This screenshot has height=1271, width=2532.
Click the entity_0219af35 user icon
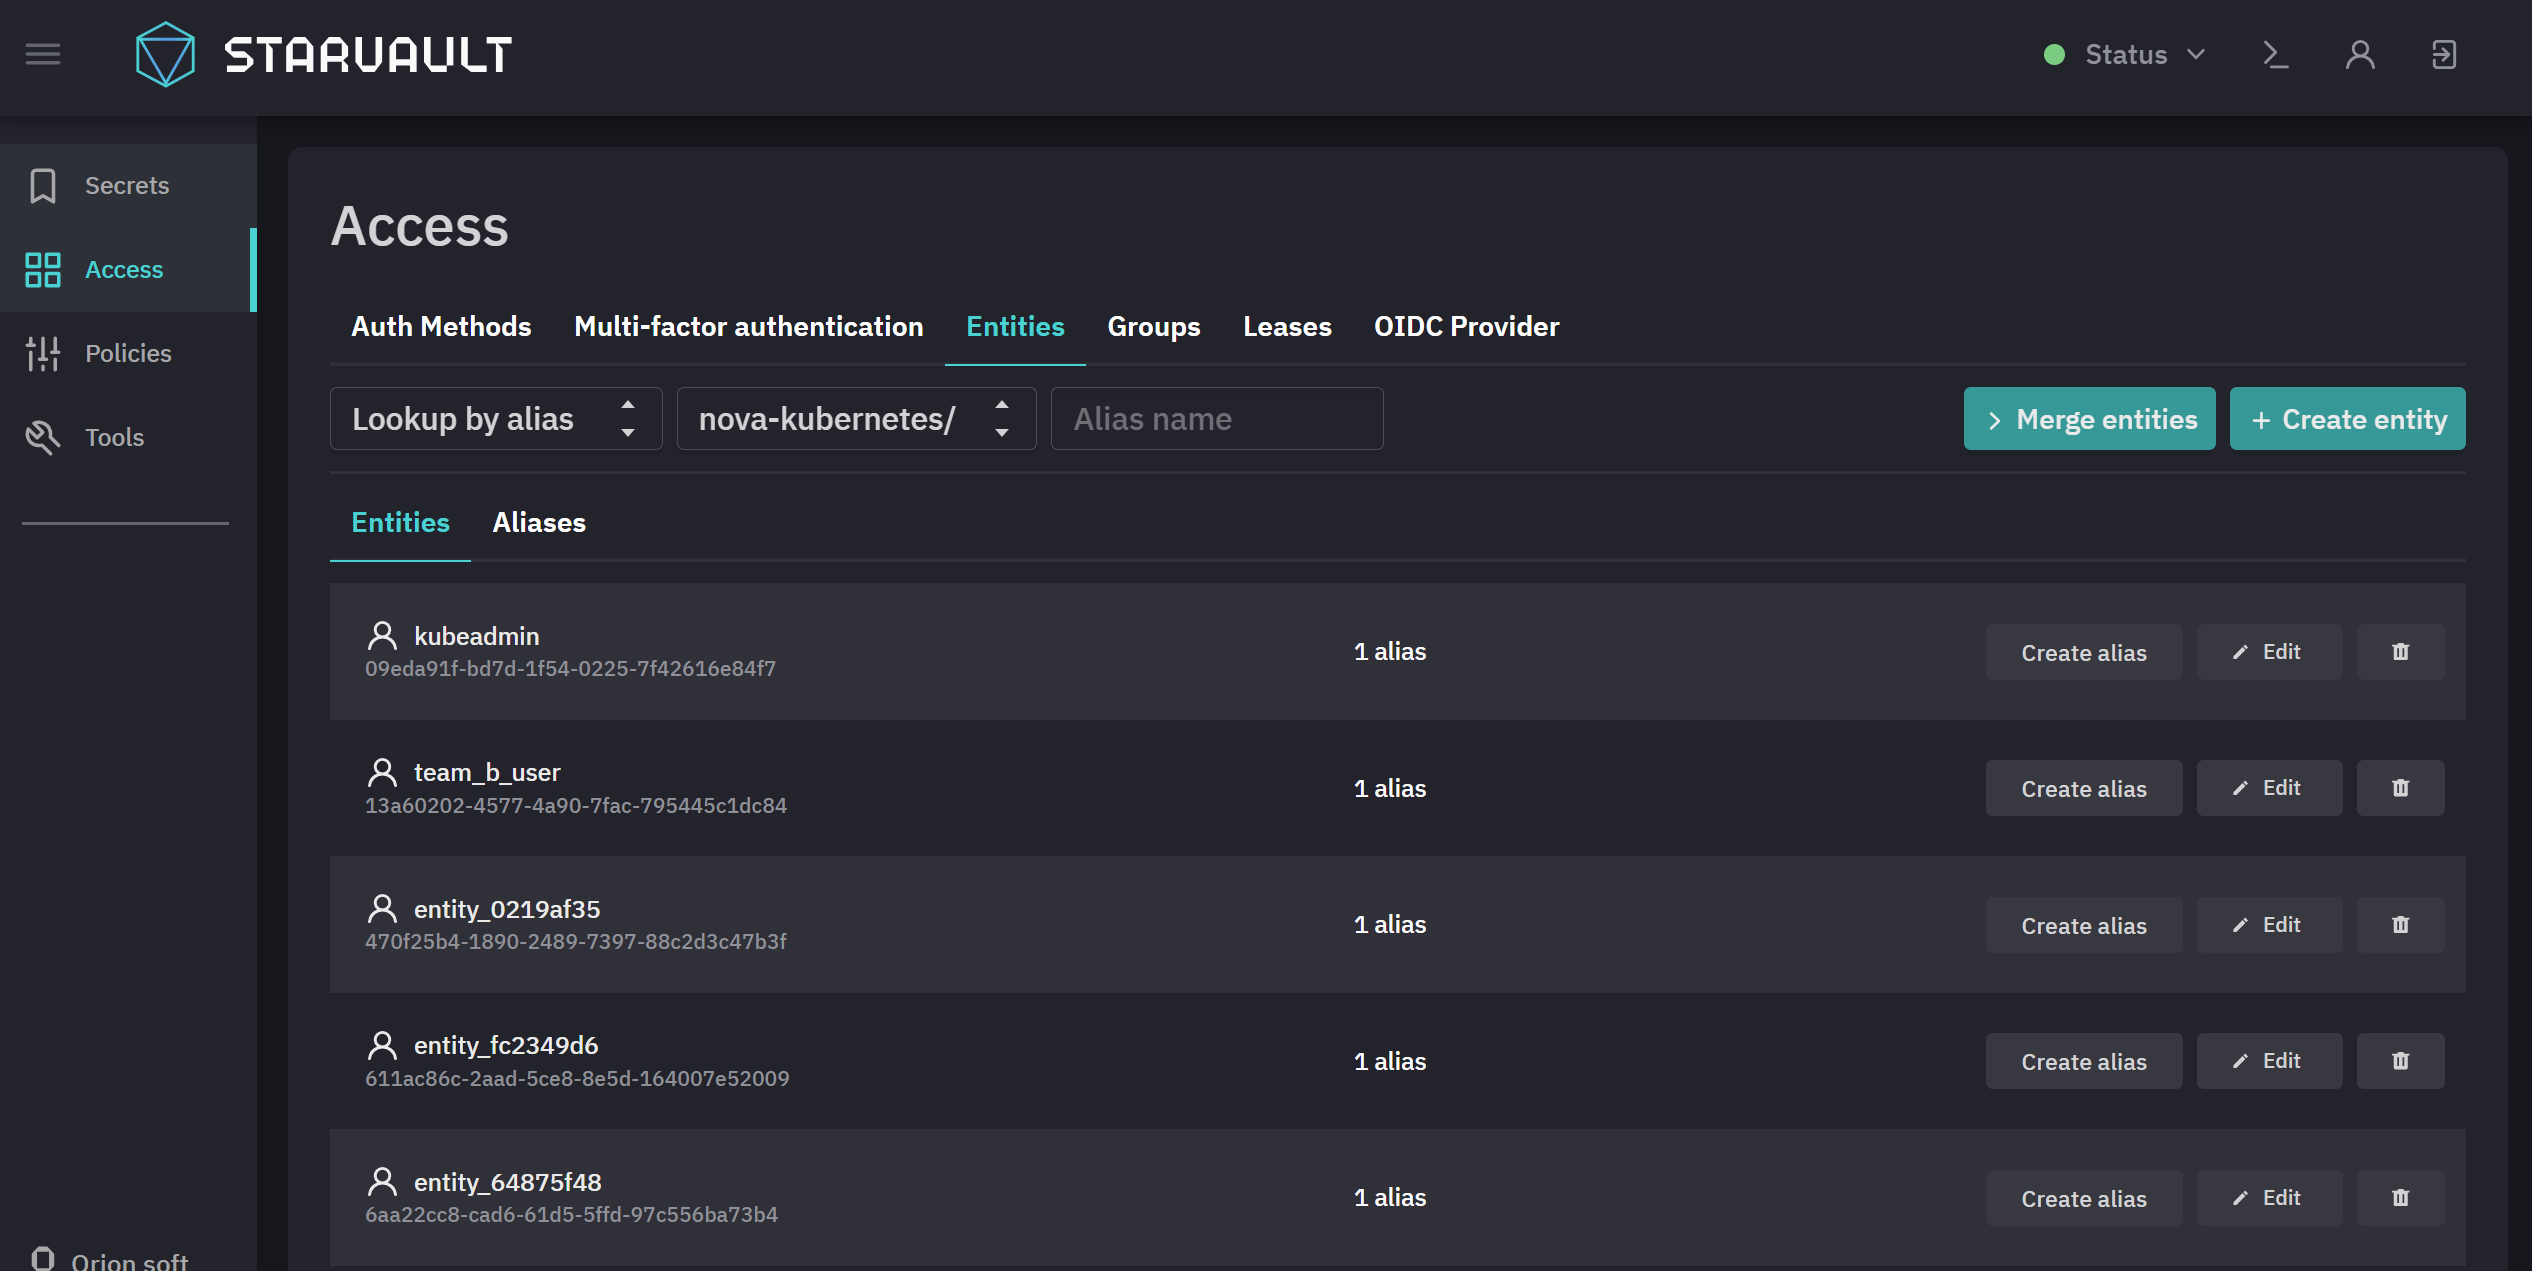[x=382, y=909]
